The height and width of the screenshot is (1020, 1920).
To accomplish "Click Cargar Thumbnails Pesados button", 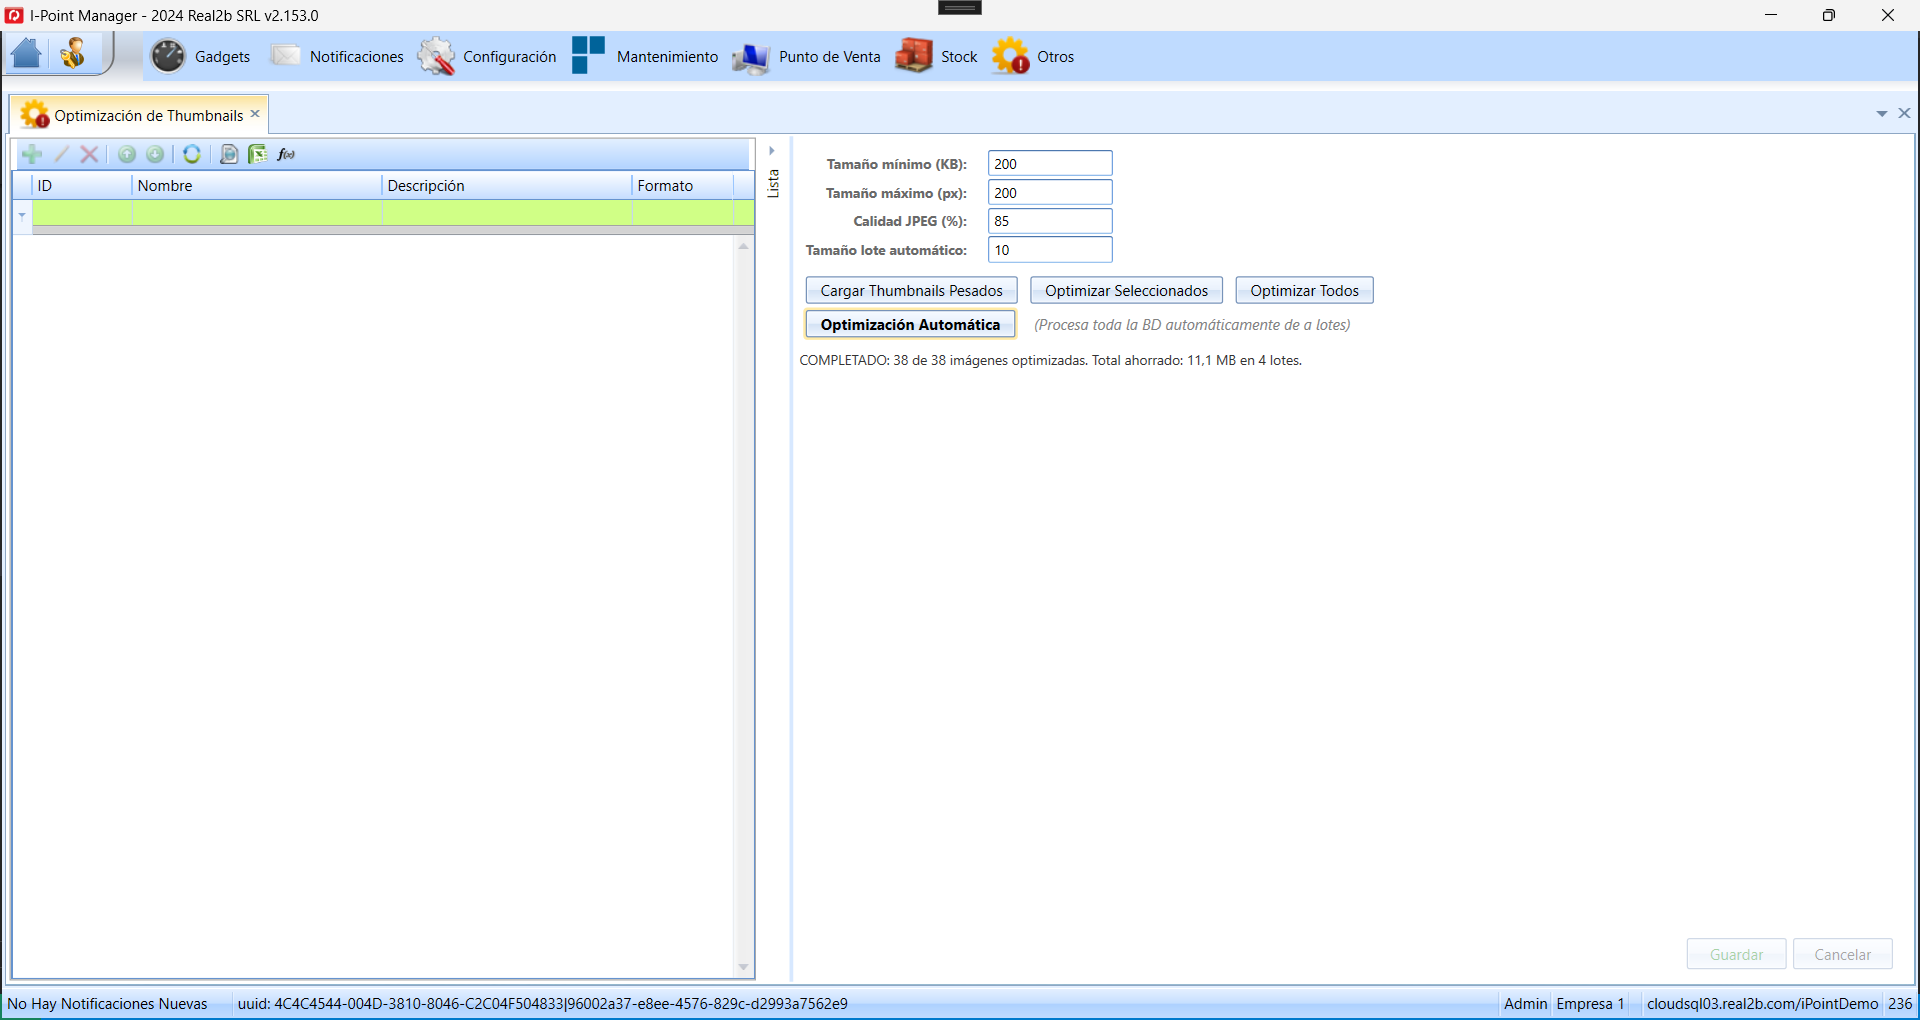I will (912, 291).
